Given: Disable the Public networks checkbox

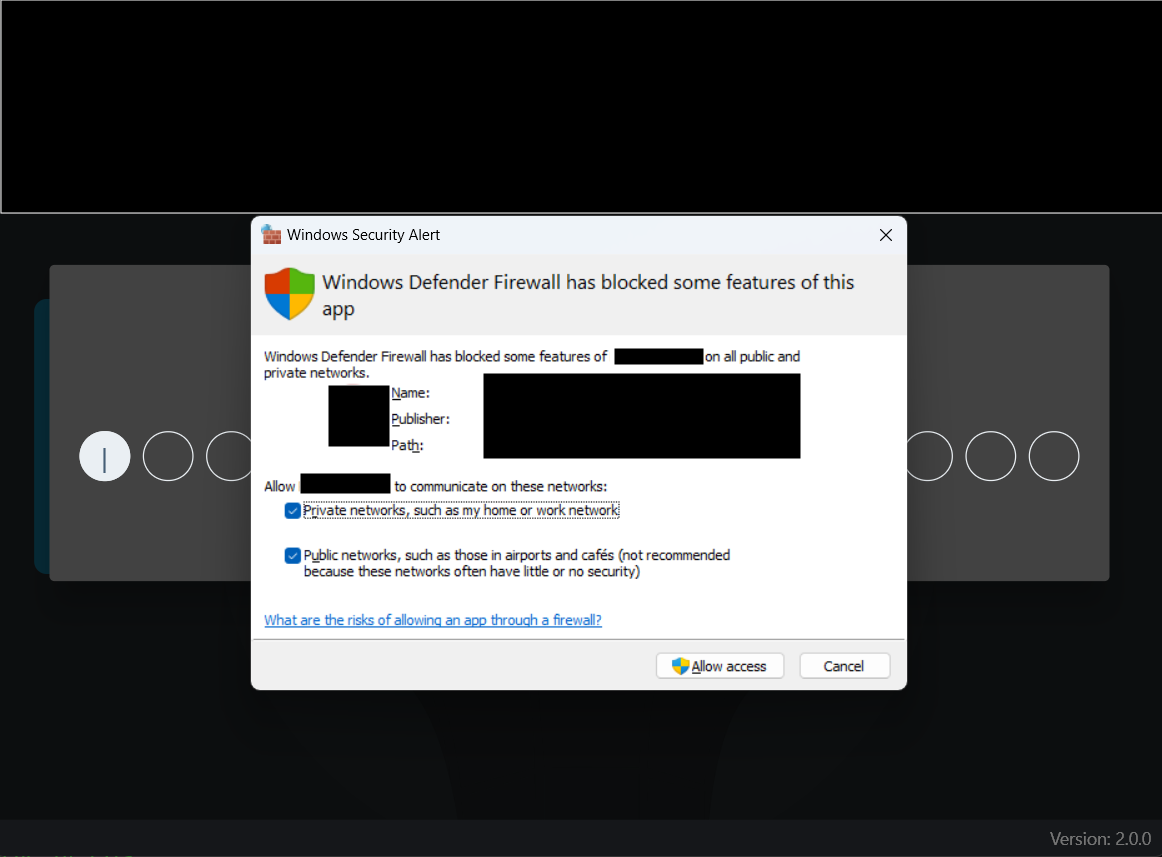Looking at the screenshot, I should pos(292,555).
